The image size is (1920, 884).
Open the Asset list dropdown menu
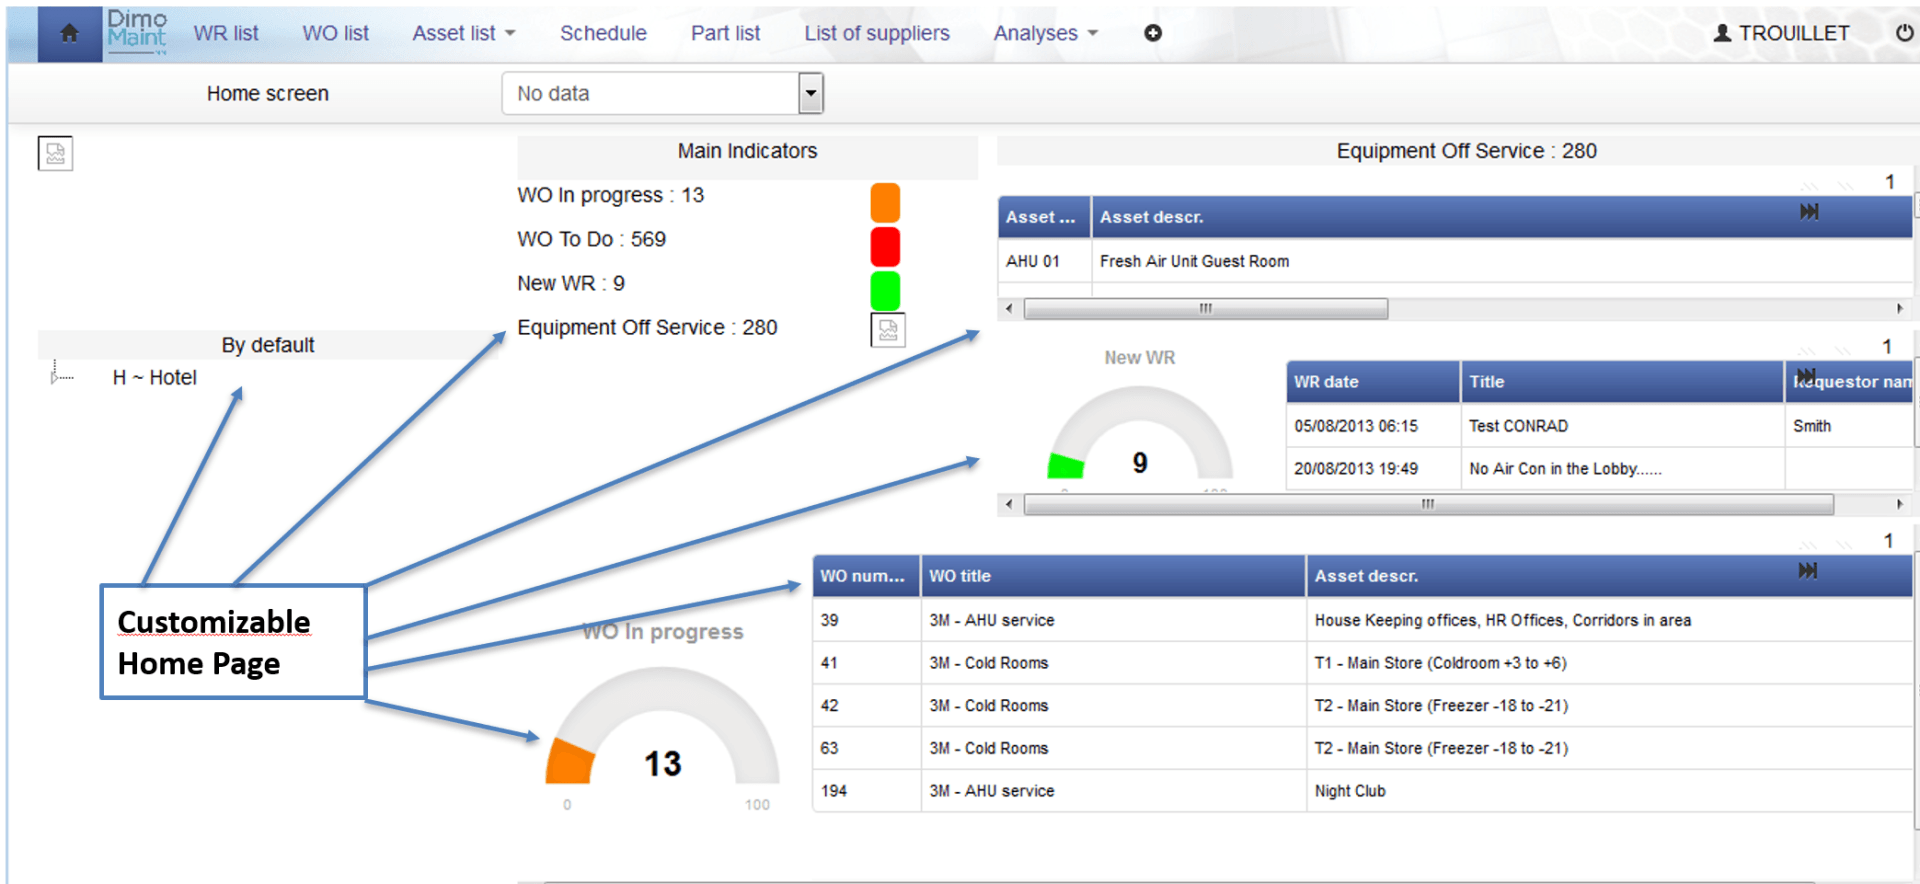[464, 33]
